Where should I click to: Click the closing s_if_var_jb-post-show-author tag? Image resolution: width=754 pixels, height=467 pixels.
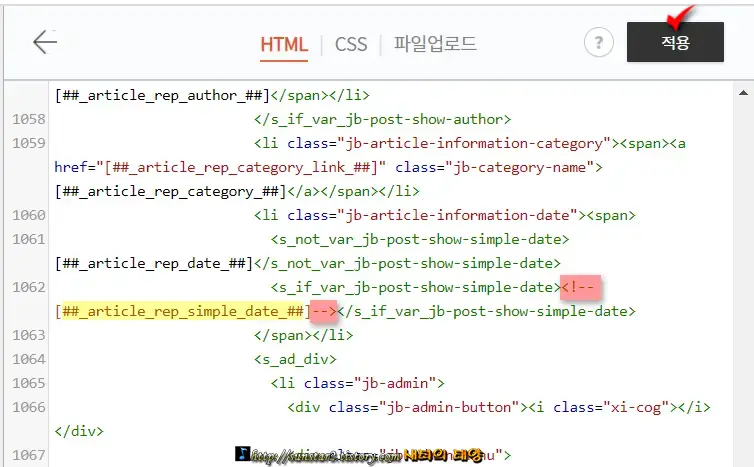383,119
